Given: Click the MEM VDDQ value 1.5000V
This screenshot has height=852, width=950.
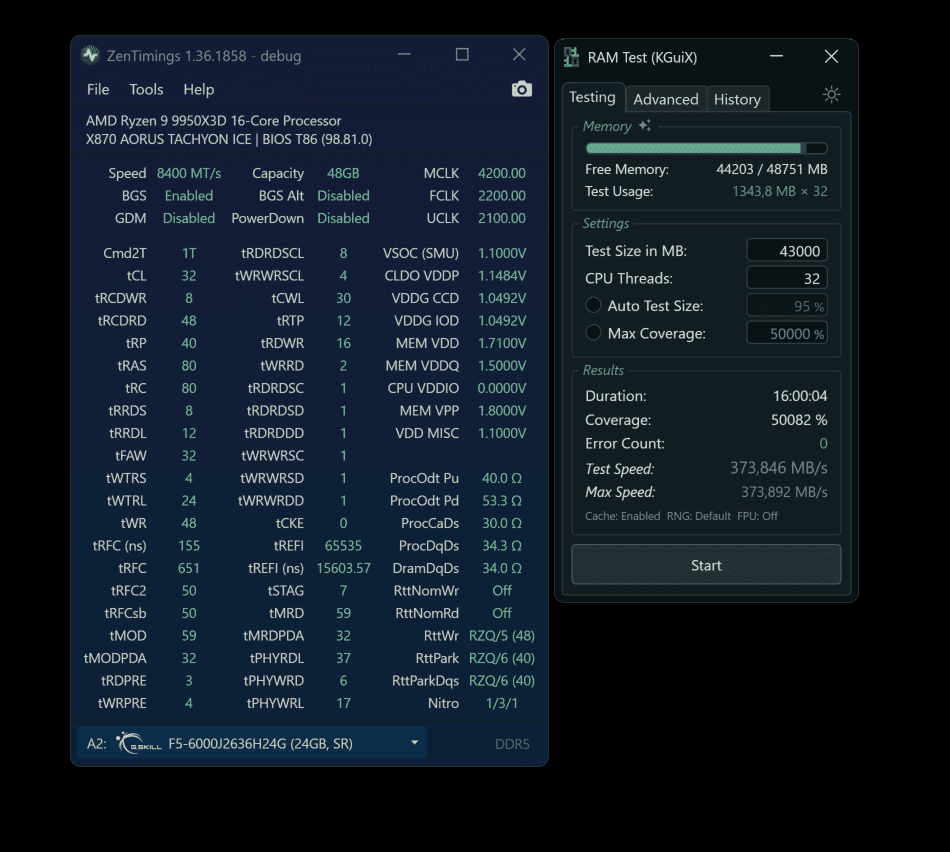Looking at the screenshot, I should coord(502,365).
